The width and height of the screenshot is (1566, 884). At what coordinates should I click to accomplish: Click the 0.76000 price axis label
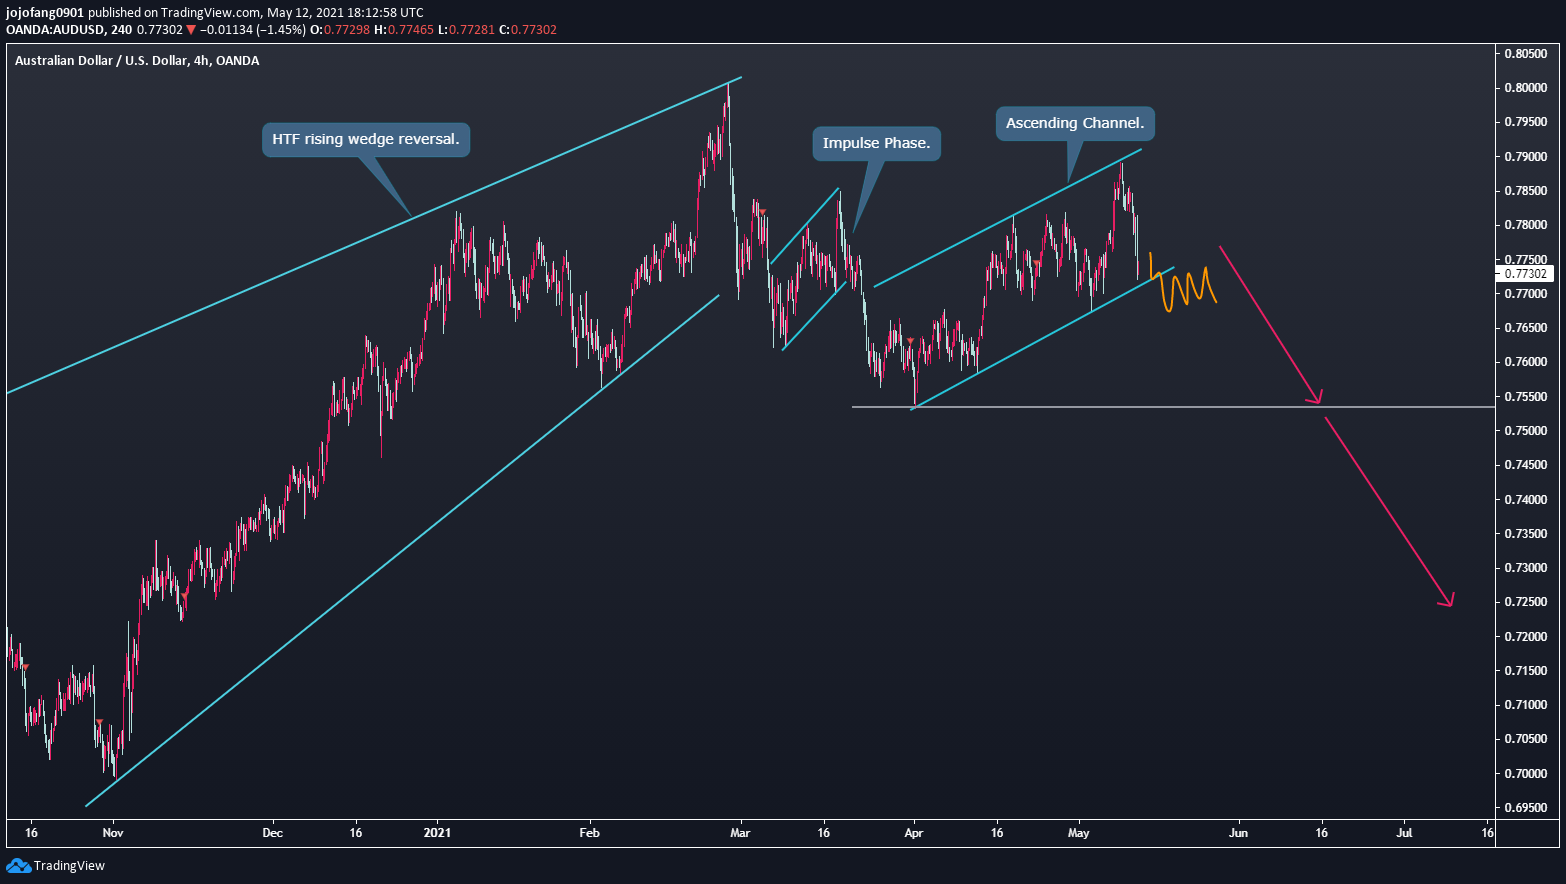[x=1526, y=362]
